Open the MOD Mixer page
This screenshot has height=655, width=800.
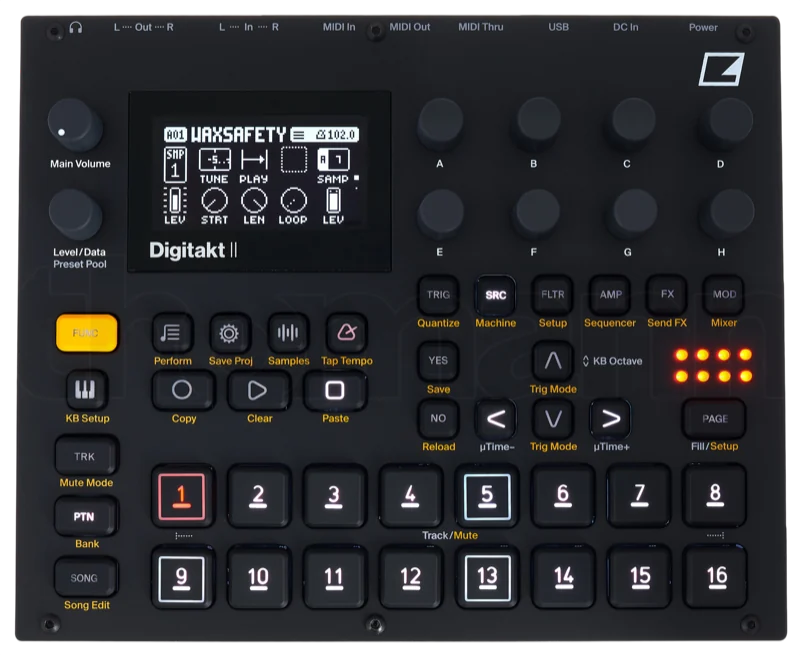[724, 295]
